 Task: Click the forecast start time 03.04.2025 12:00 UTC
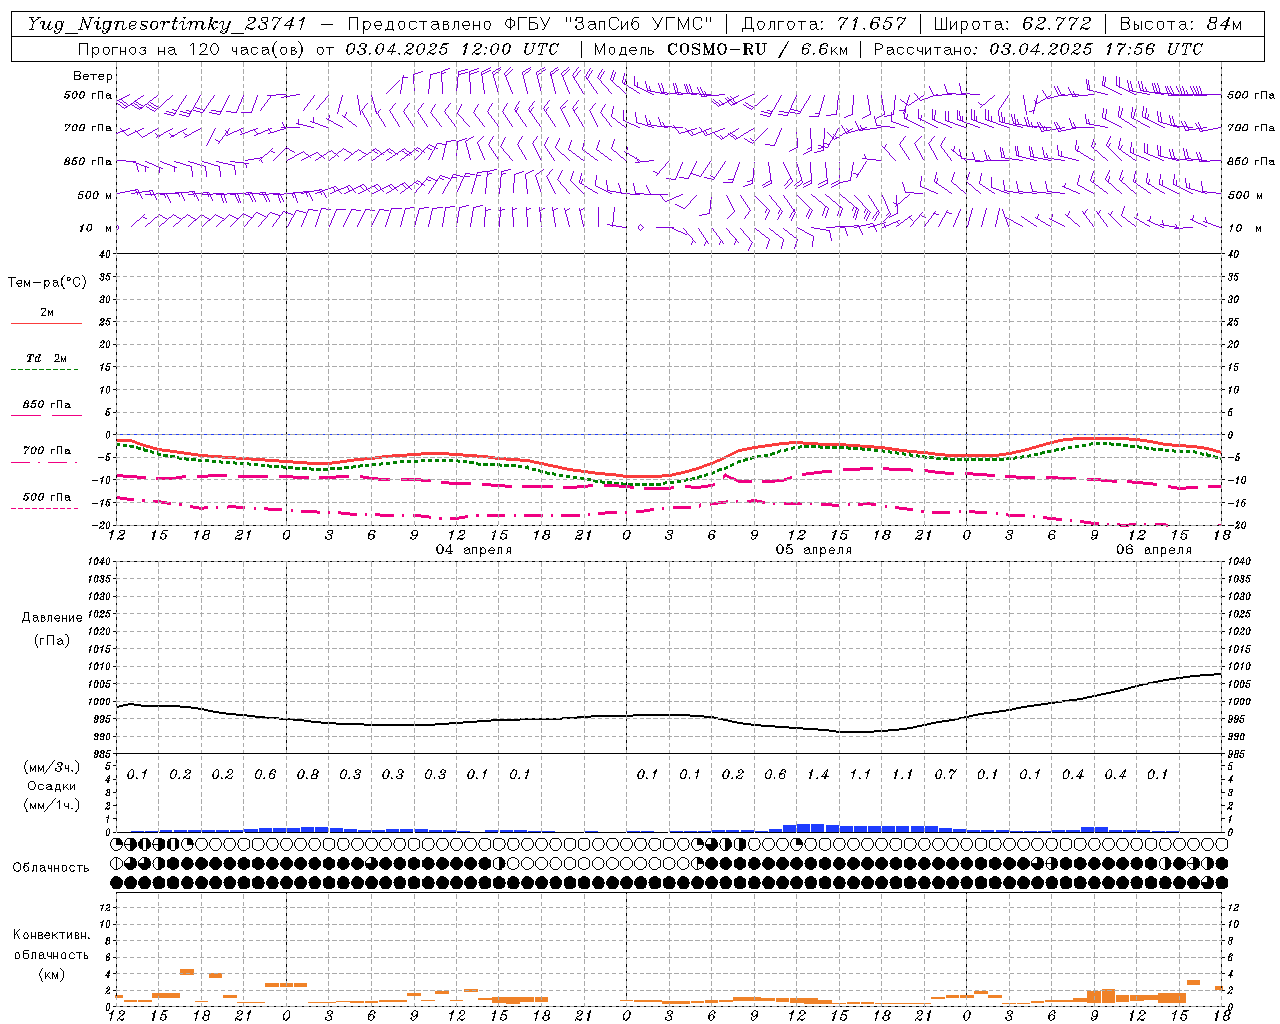pos(452,49)
